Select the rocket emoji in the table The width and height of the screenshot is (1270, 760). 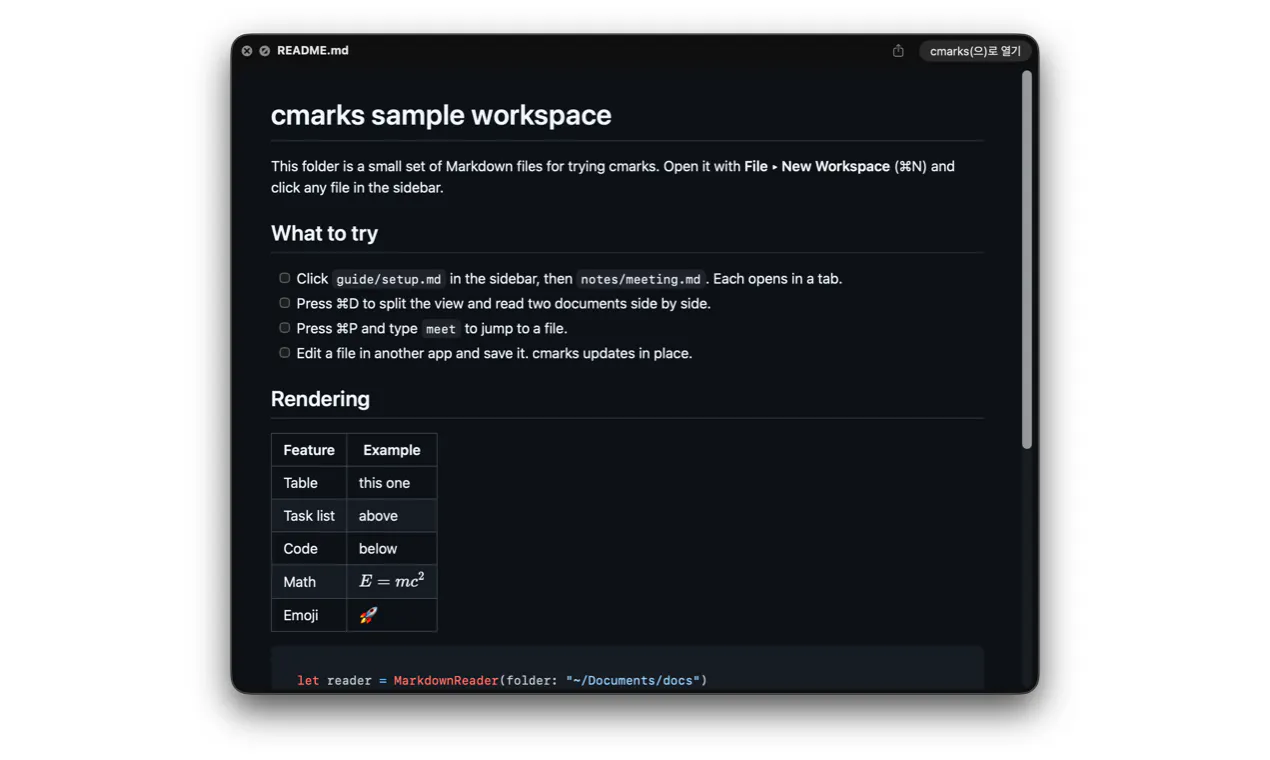(x=368, y=615)
